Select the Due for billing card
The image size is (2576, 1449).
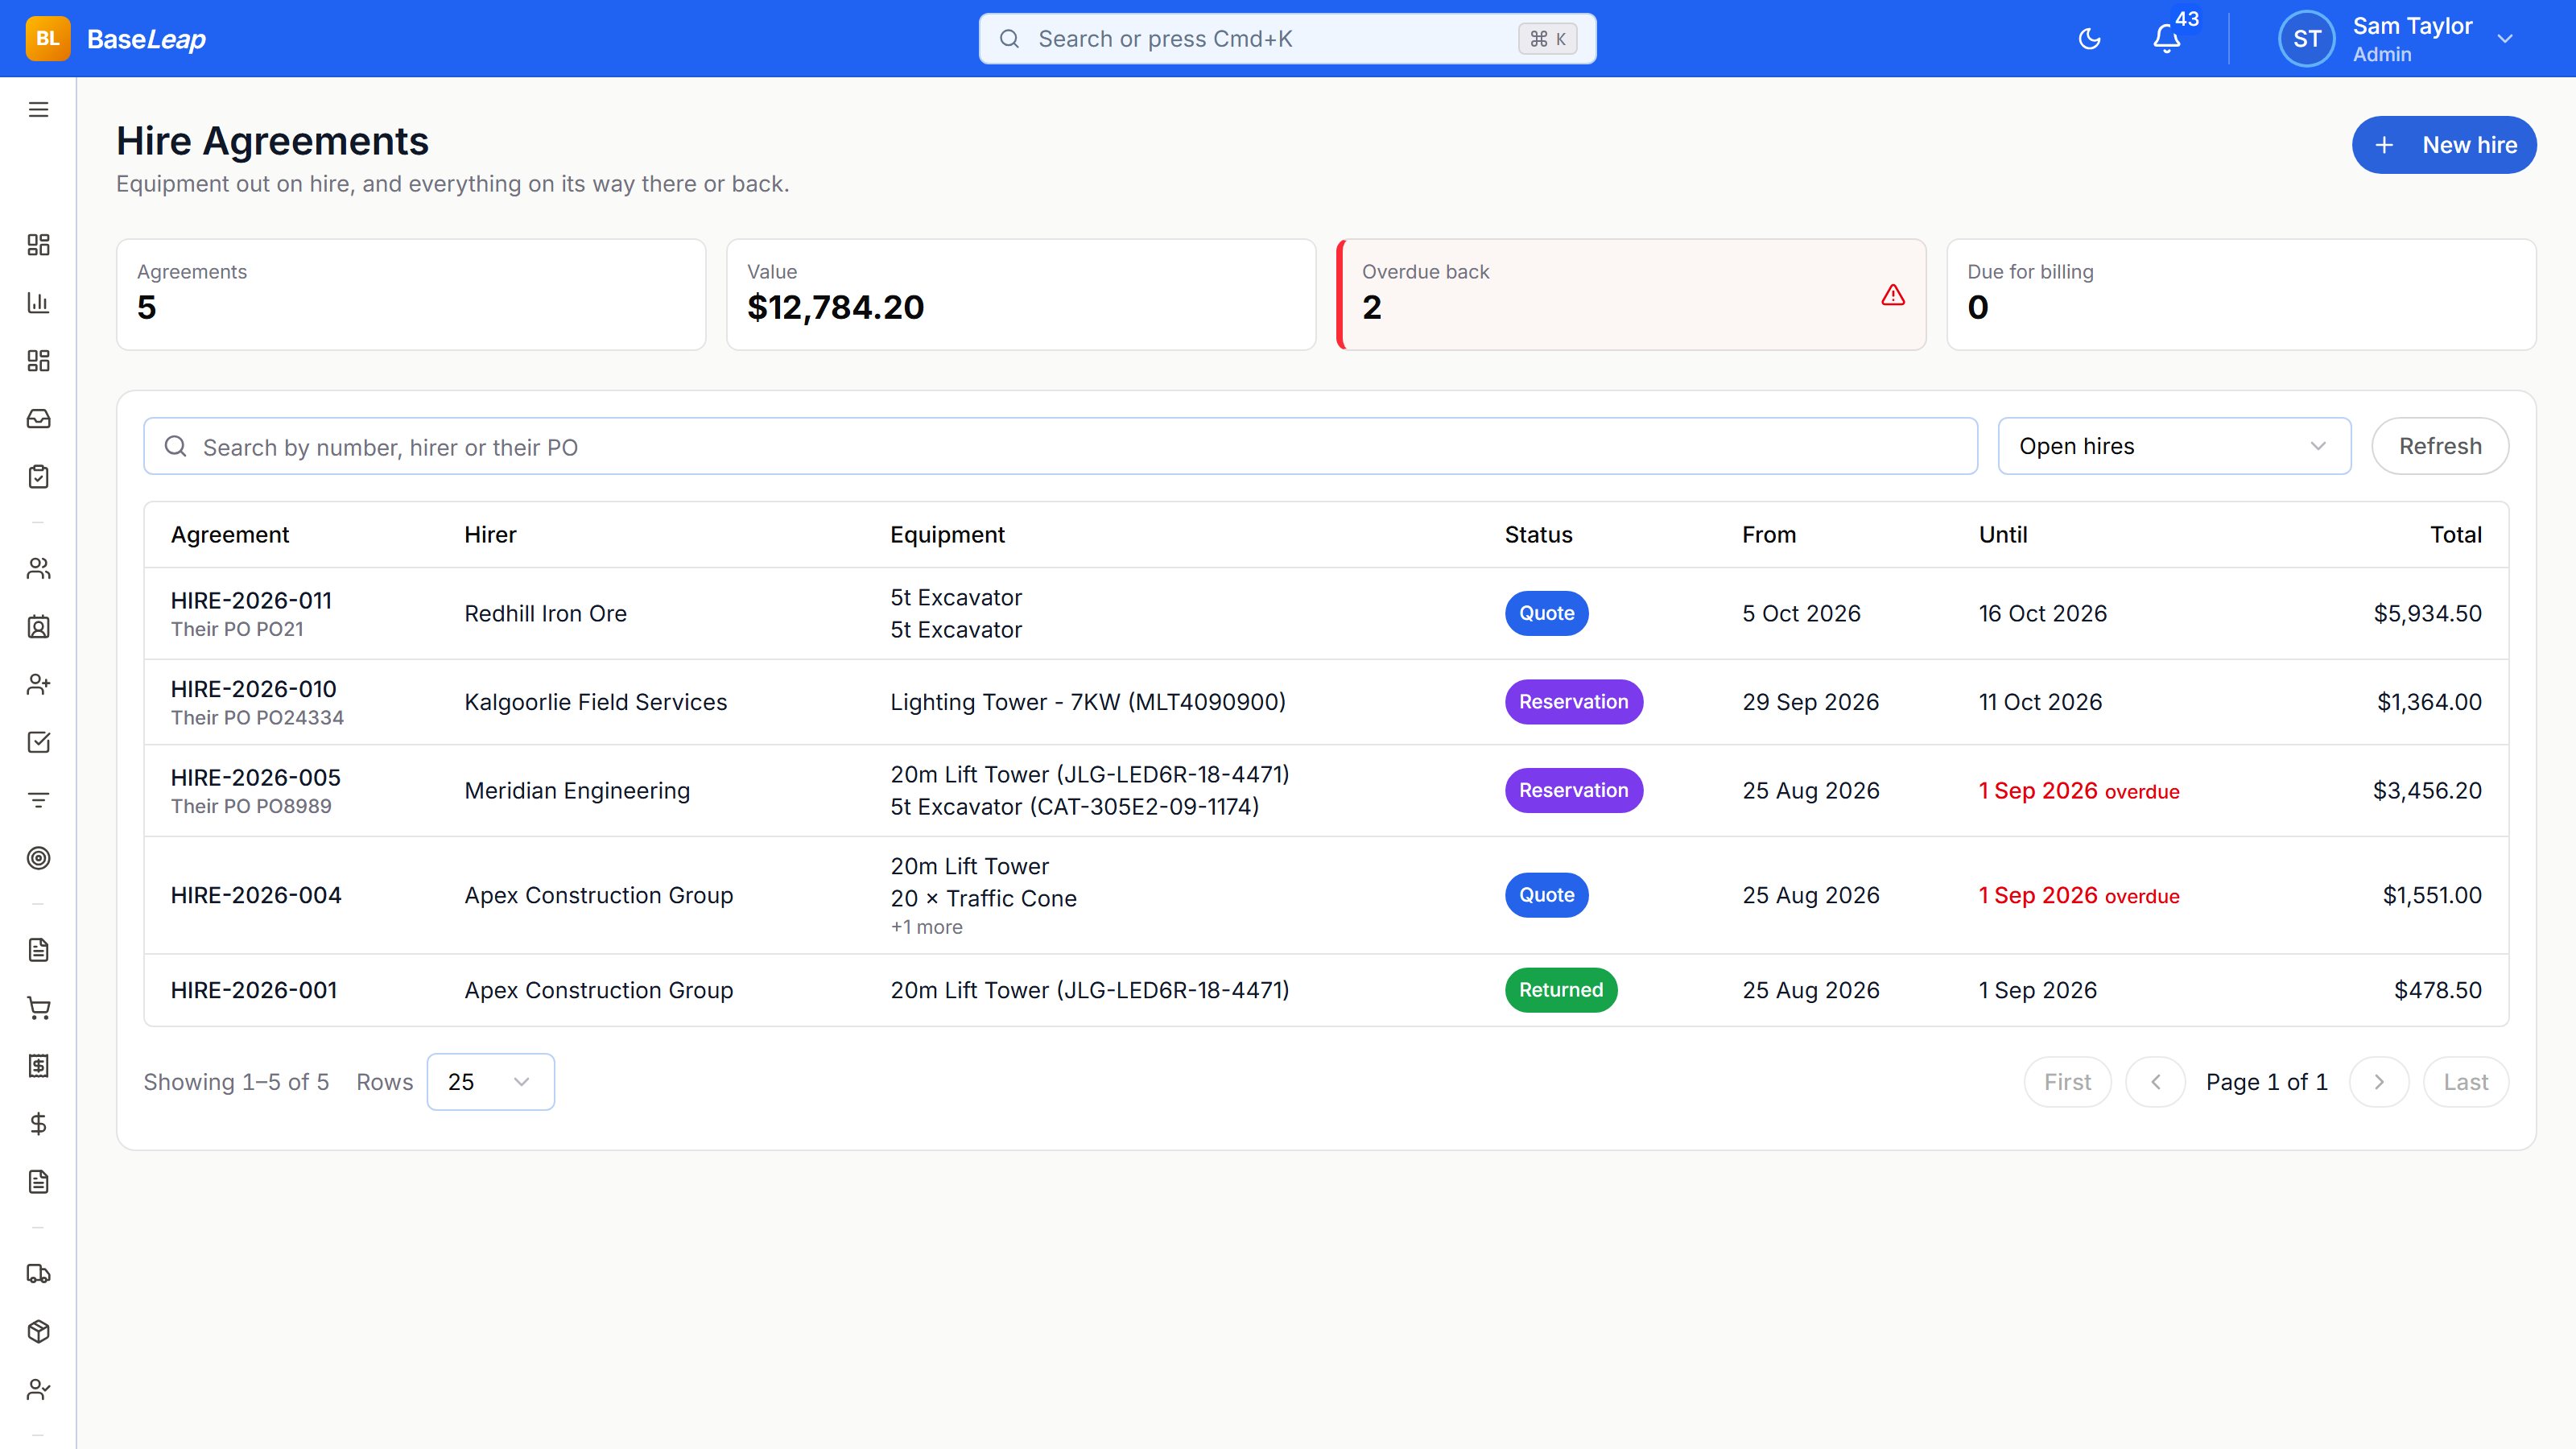[2241, 294]
